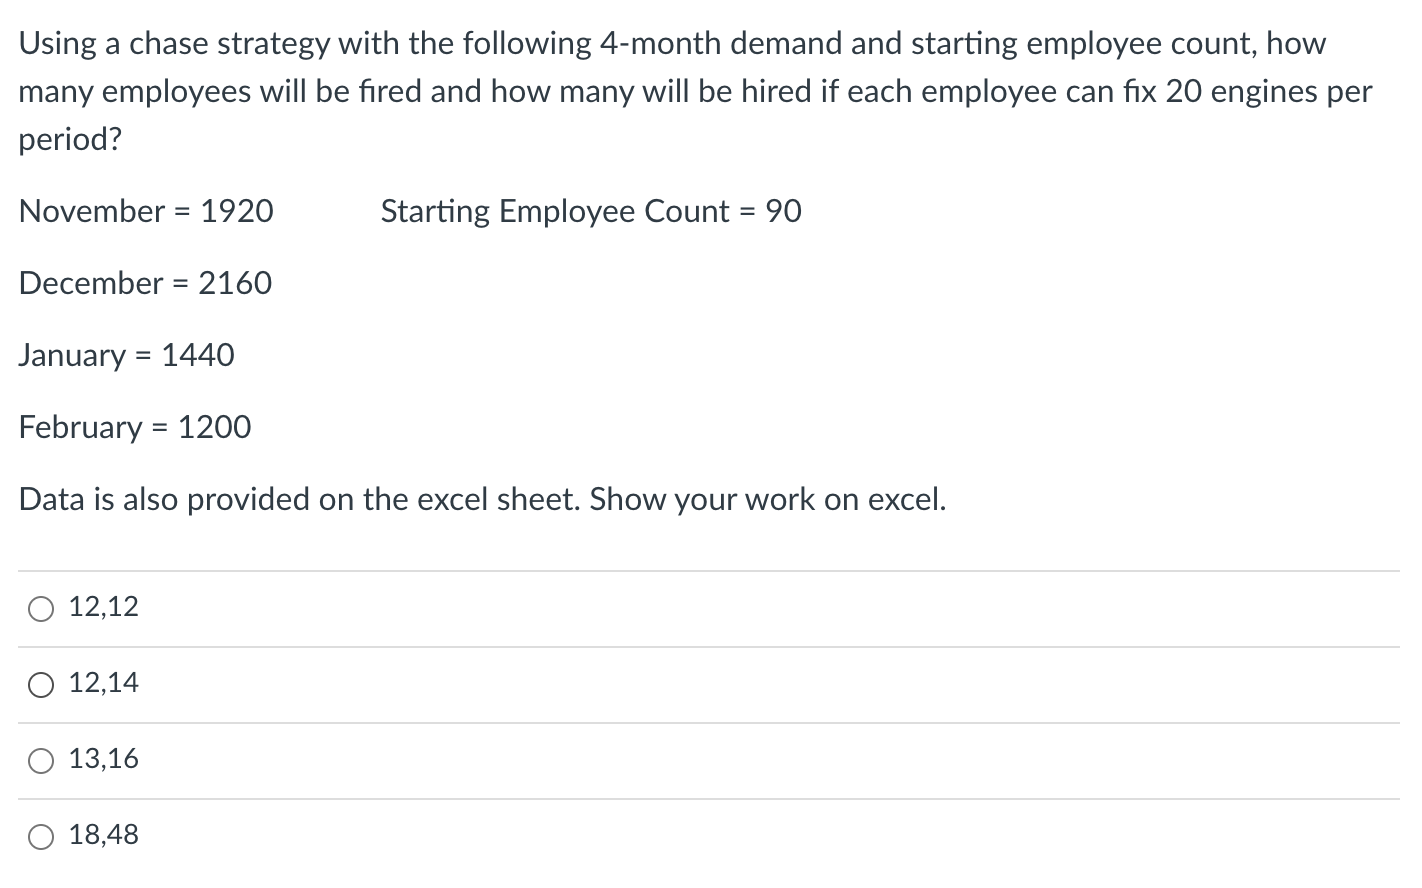Click the November = 1920 demand line
The width and height of the screenshot is (1422, 888).
(146, 212)
